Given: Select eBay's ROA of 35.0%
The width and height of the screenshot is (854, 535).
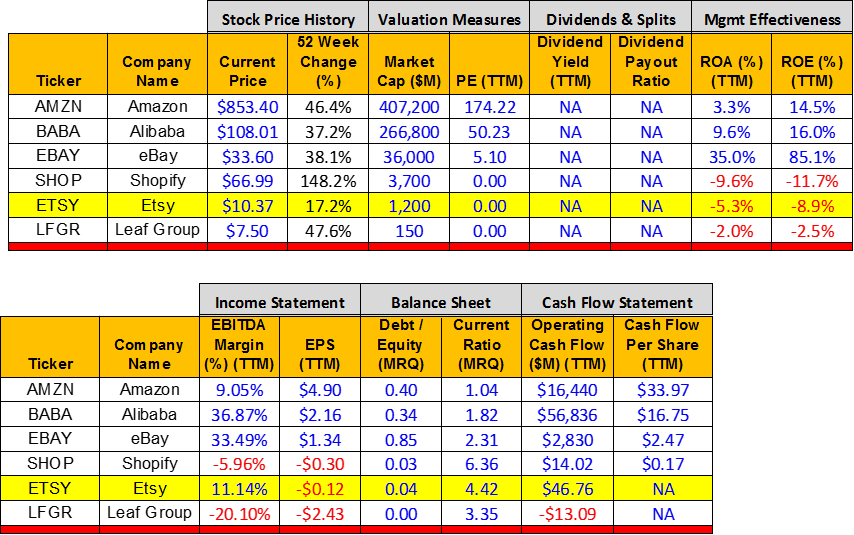Looking at the screenshot, I should point(731,157).
